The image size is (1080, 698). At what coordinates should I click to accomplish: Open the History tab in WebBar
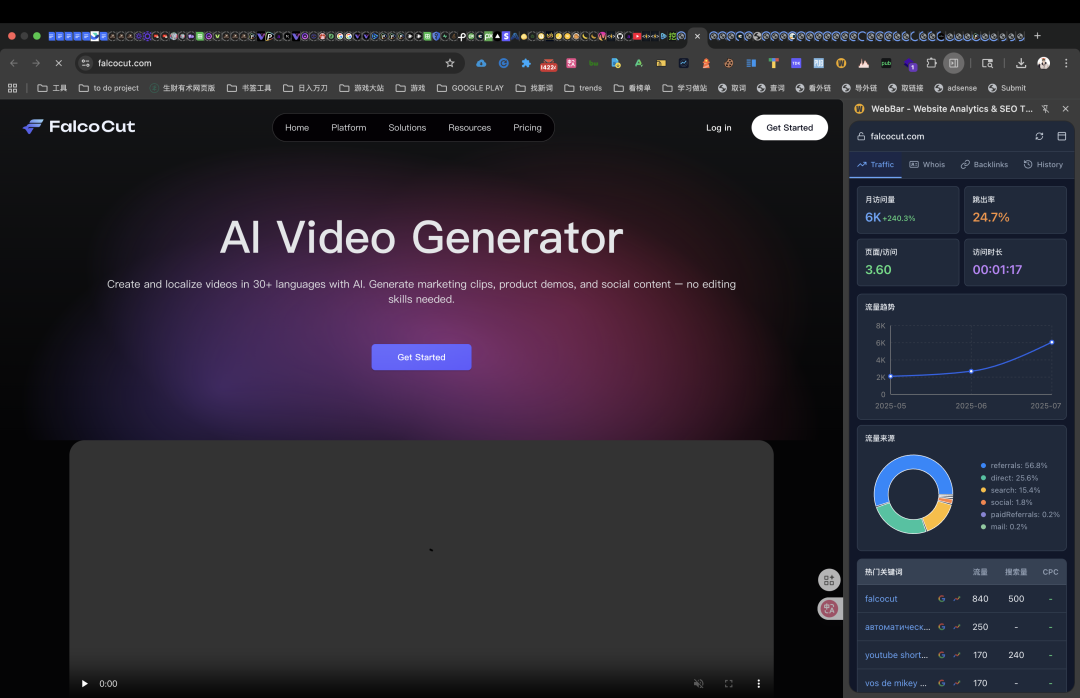1043,165
